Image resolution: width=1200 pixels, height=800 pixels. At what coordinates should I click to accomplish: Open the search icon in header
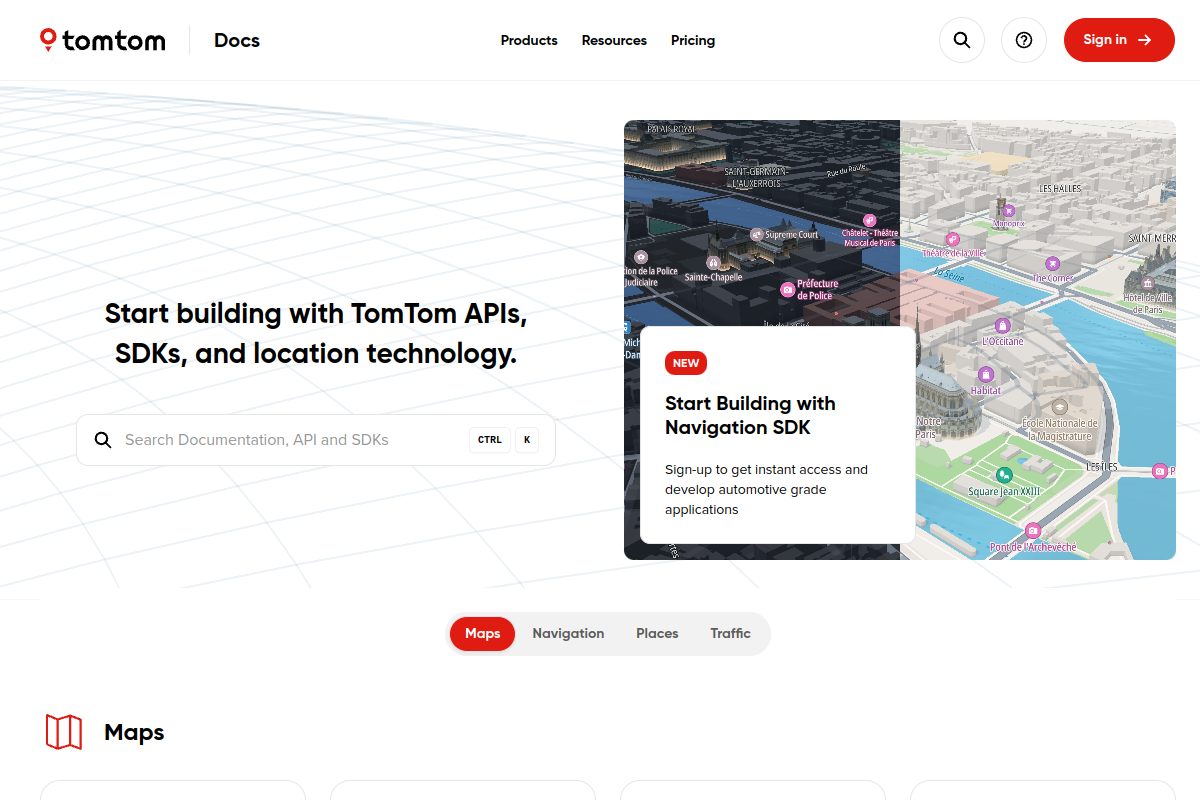coord(962,40)
